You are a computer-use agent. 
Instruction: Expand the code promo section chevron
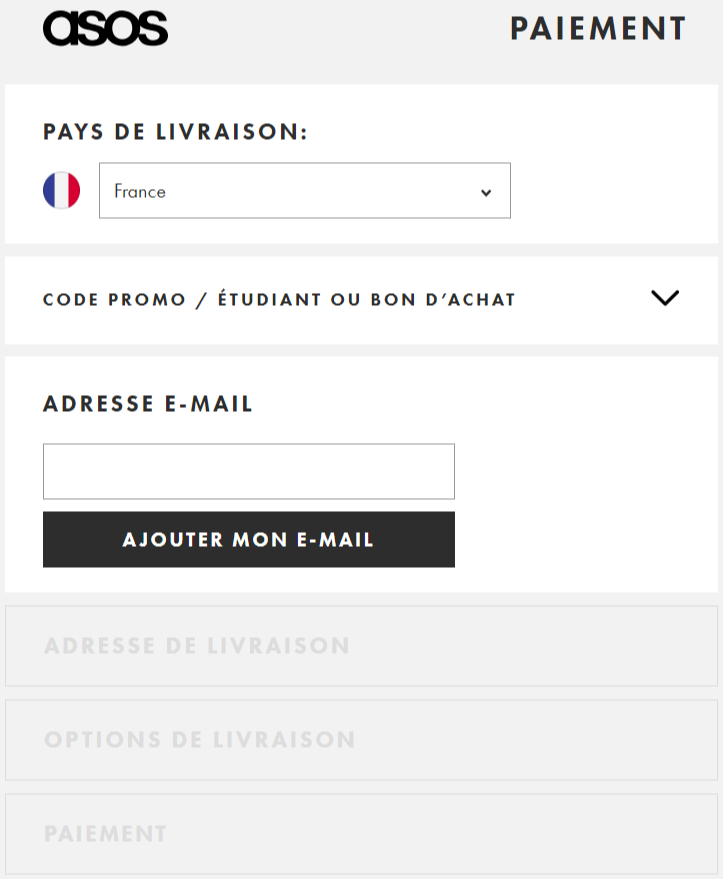664,298
